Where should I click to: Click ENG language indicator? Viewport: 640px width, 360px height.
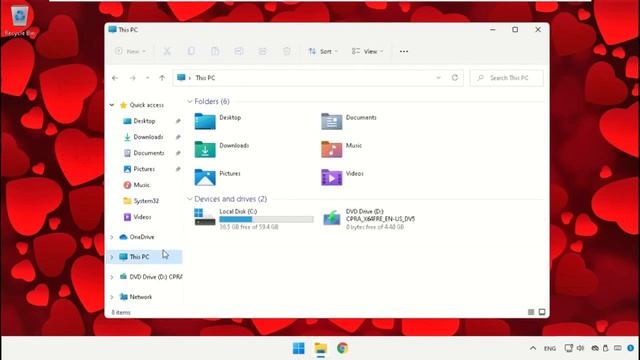point(550,349)
